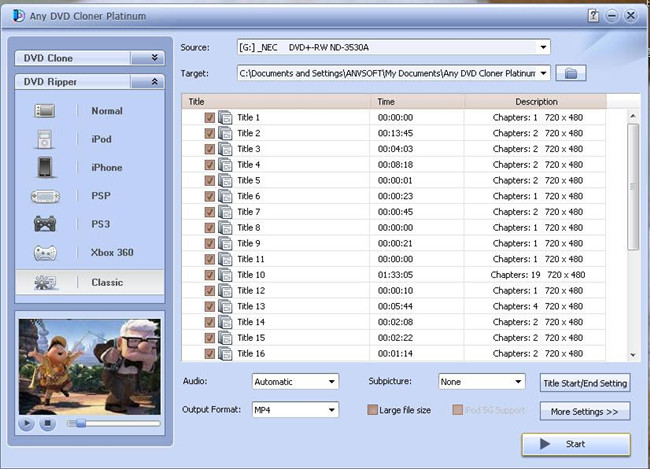650x469 pixels.
Task: Uncheck the Title 9 checkbox
Action: [x=210, y=243]
